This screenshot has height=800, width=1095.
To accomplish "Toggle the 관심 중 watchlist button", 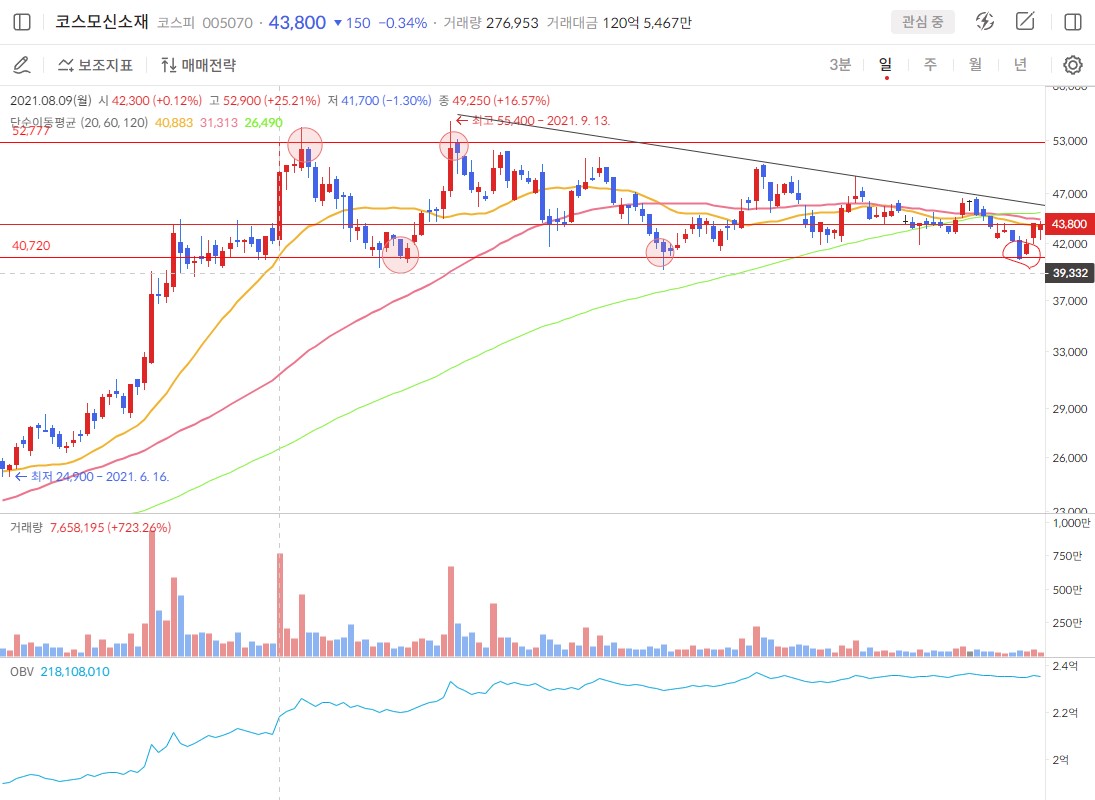I will (923, 22).
